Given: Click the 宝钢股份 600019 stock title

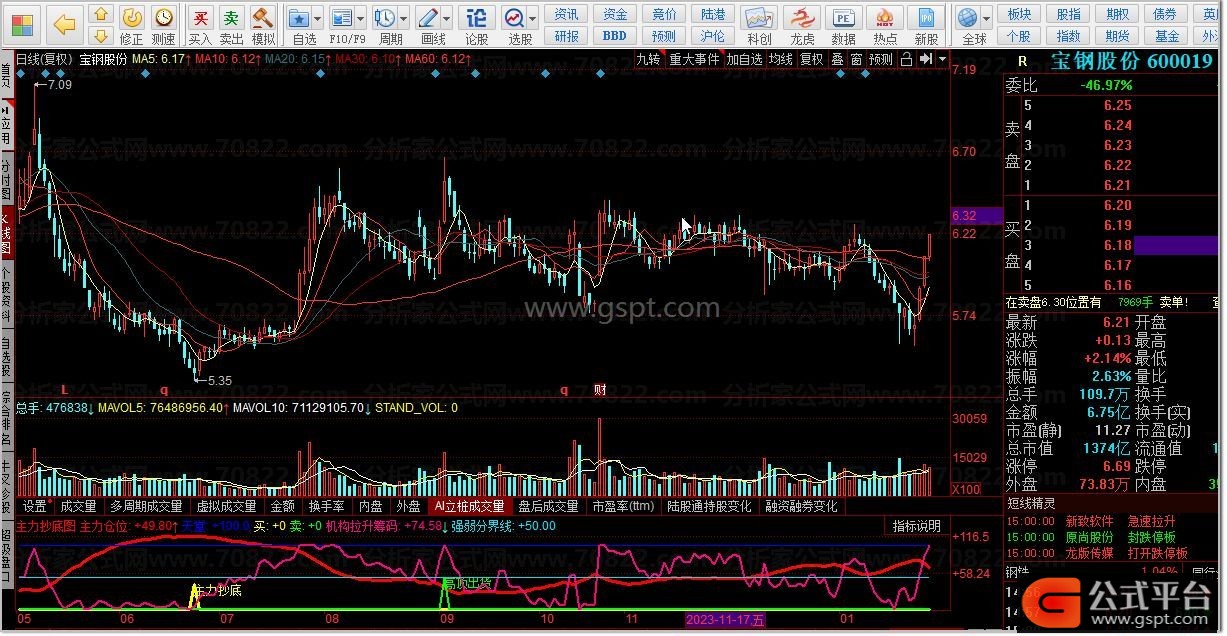Looking at the screenshot, I should (x=1130, y=61).
